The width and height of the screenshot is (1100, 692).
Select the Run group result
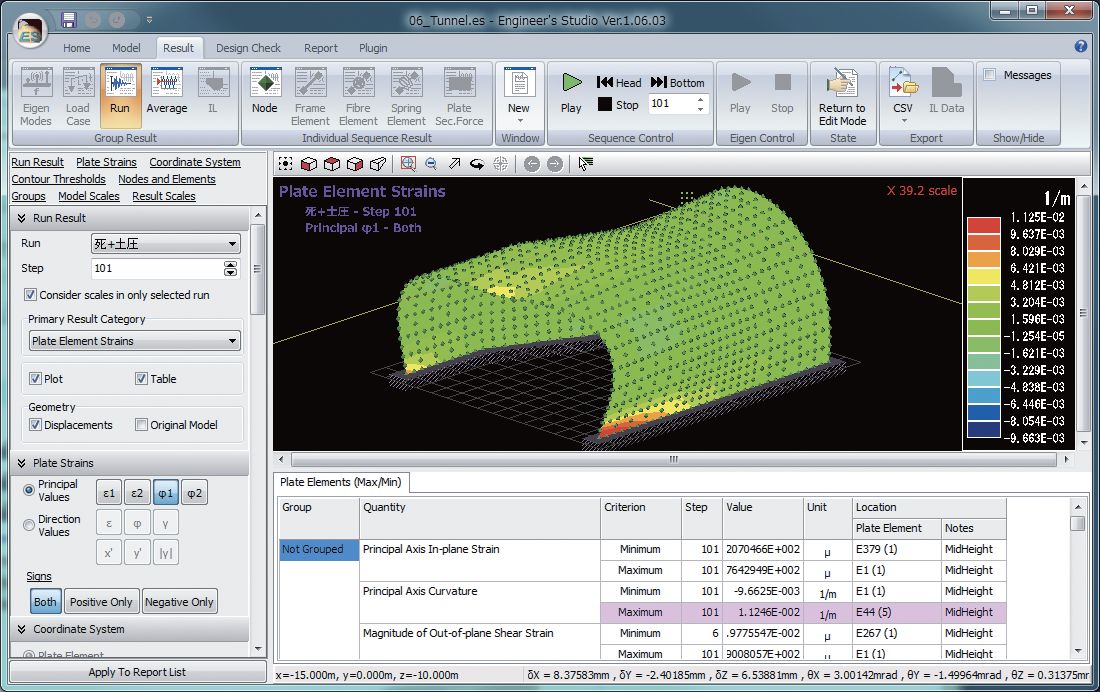pyautogui.click(x=120, y=97)
